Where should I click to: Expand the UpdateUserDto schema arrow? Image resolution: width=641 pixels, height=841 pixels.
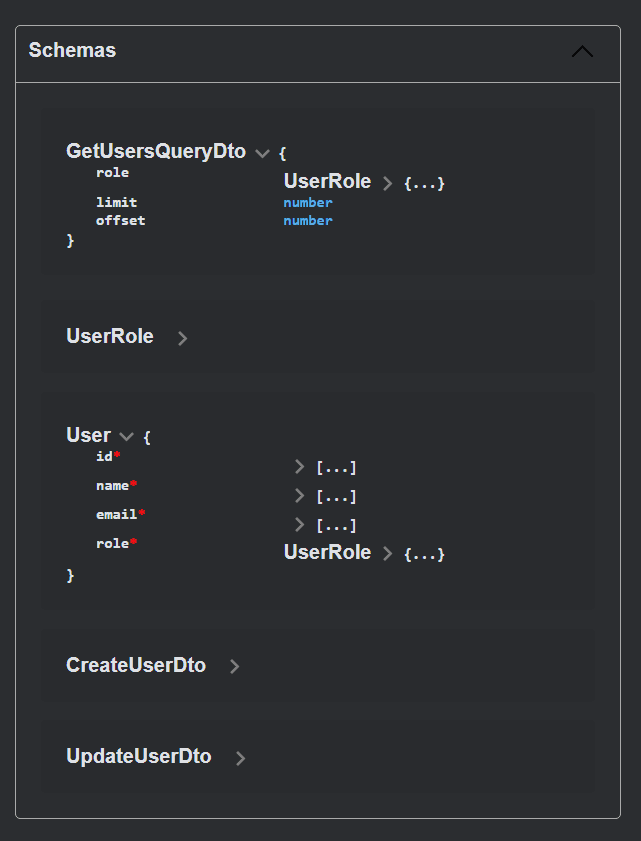click(x=240, y=758)
